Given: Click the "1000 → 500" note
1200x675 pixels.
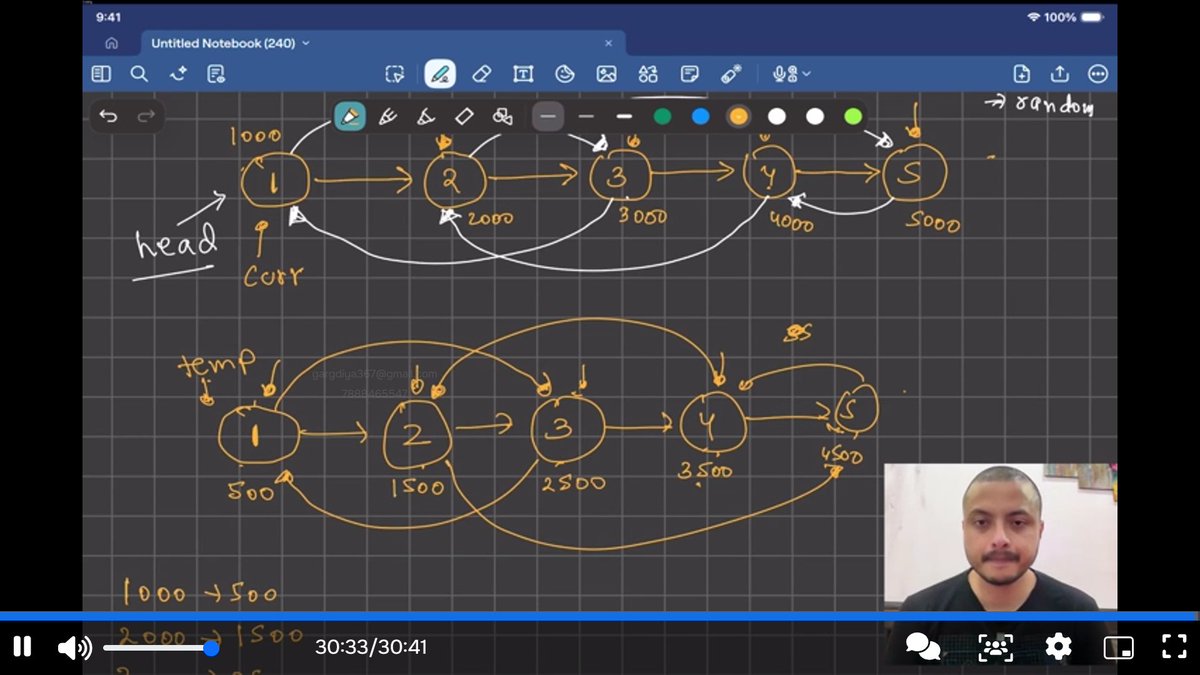Looking at the screenshot, I should coord(200,592).
